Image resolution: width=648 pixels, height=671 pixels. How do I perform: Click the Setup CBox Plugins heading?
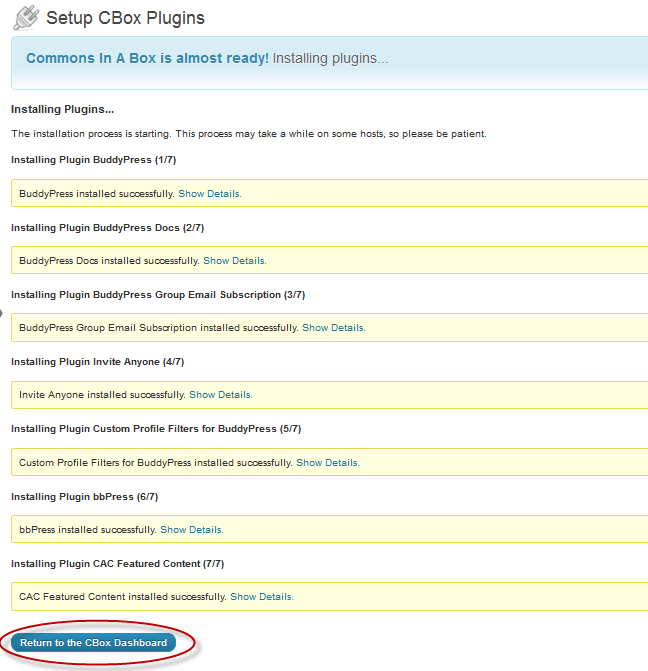pos(125,18)
